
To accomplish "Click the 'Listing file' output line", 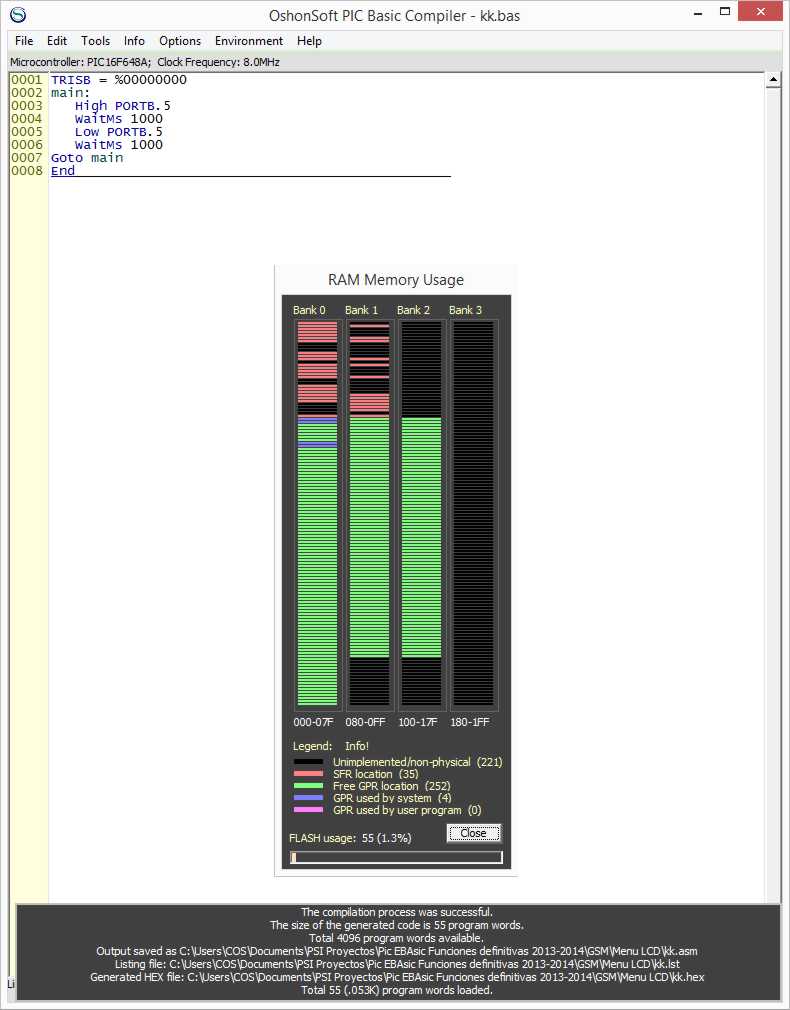I will (x=397, y=964).
